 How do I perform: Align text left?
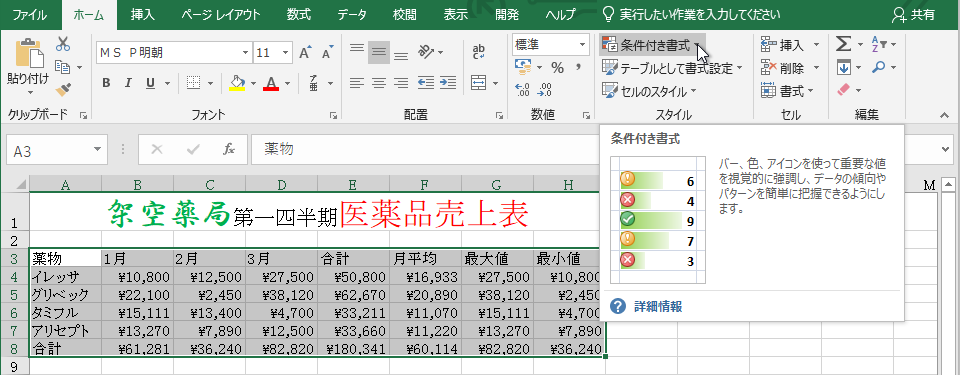357,83
